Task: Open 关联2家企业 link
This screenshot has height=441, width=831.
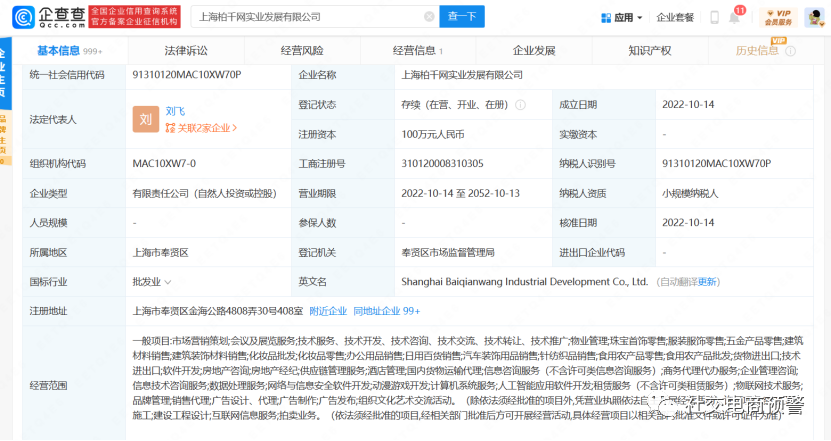Action: tap(207, 128)
